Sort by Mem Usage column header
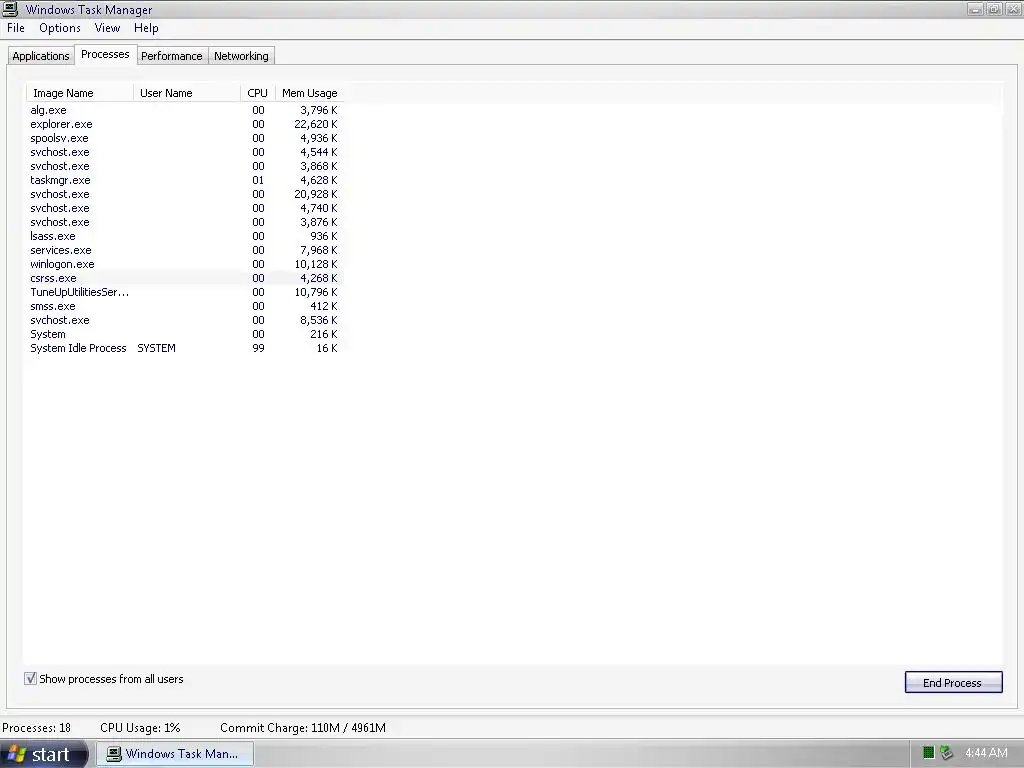Screen dimensions: 1024x768 [x=310, y=93]
